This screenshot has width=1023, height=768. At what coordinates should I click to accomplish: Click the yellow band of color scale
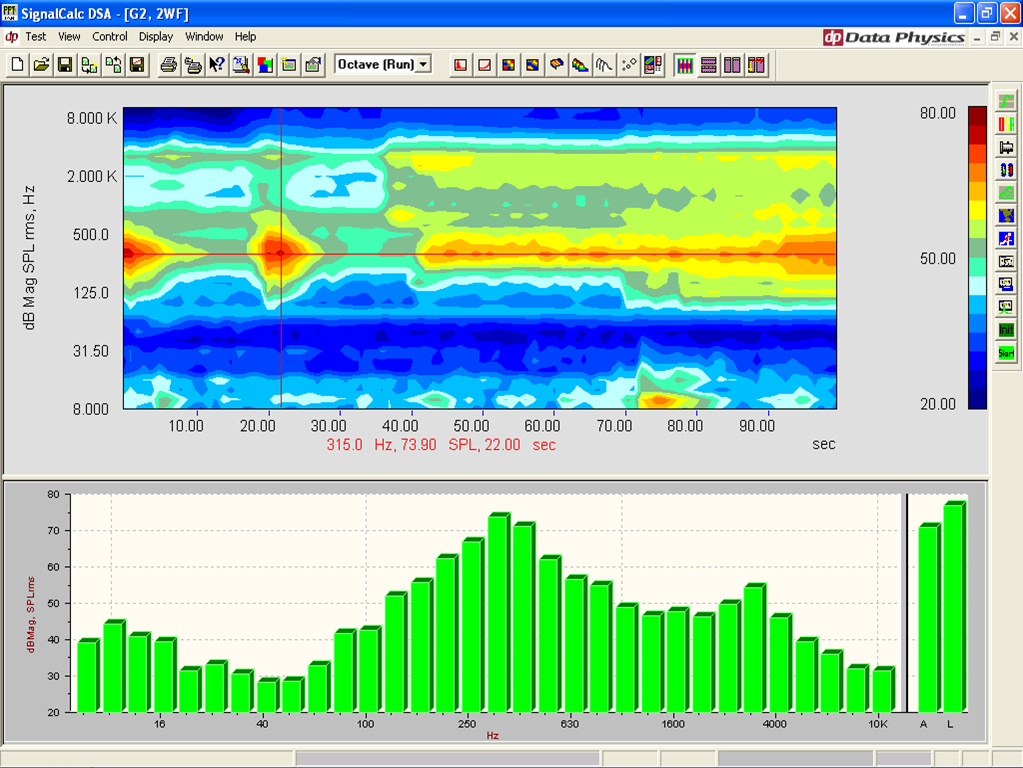tap(977, 209)
